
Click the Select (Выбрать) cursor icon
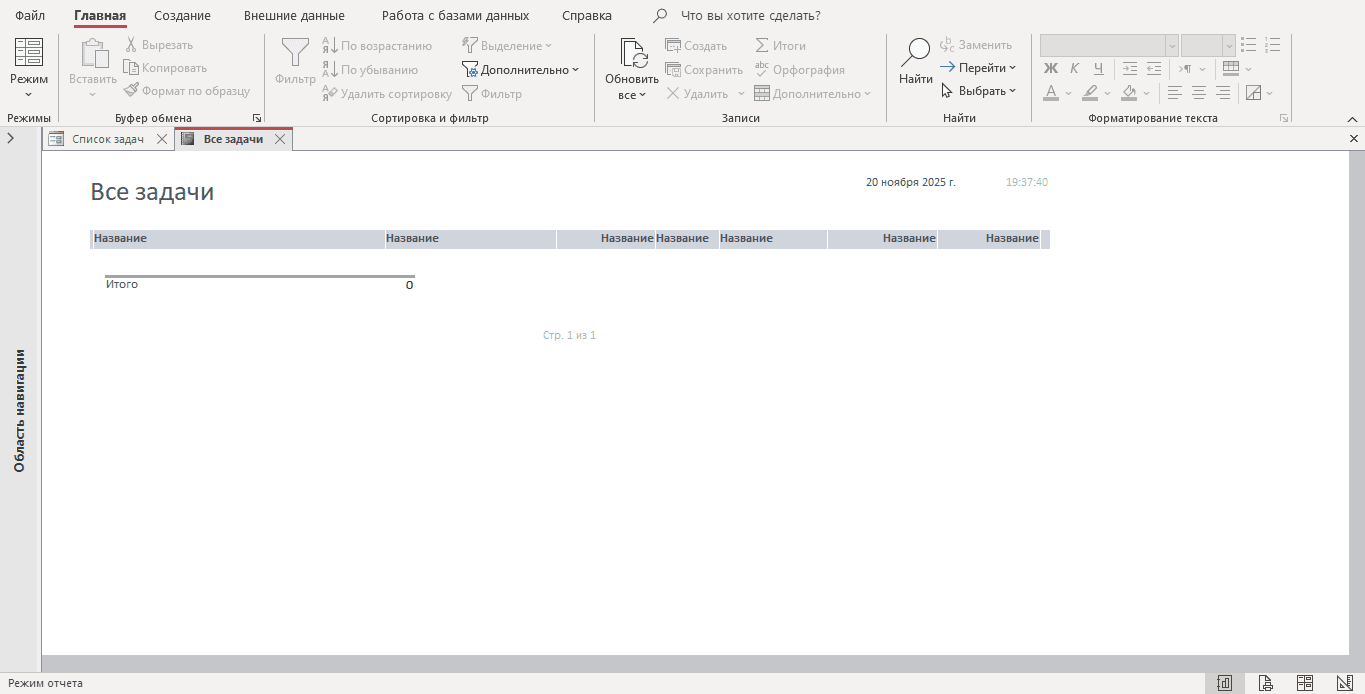click(x=948, y=91)
